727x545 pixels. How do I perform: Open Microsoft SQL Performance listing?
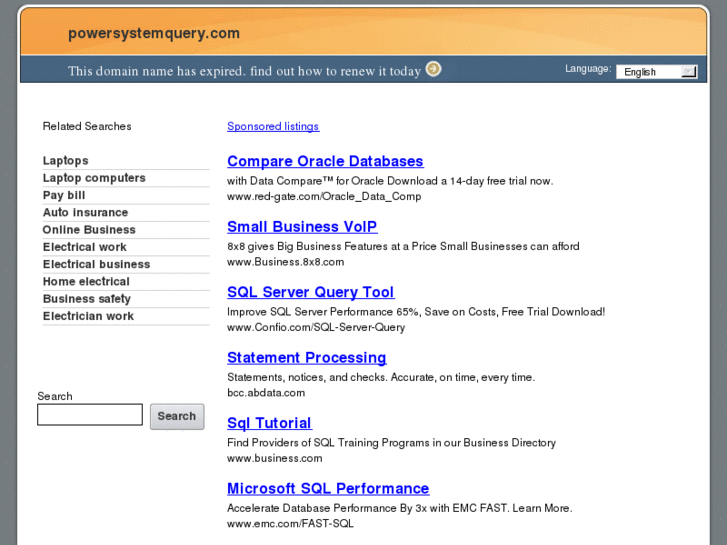[328, 488]
